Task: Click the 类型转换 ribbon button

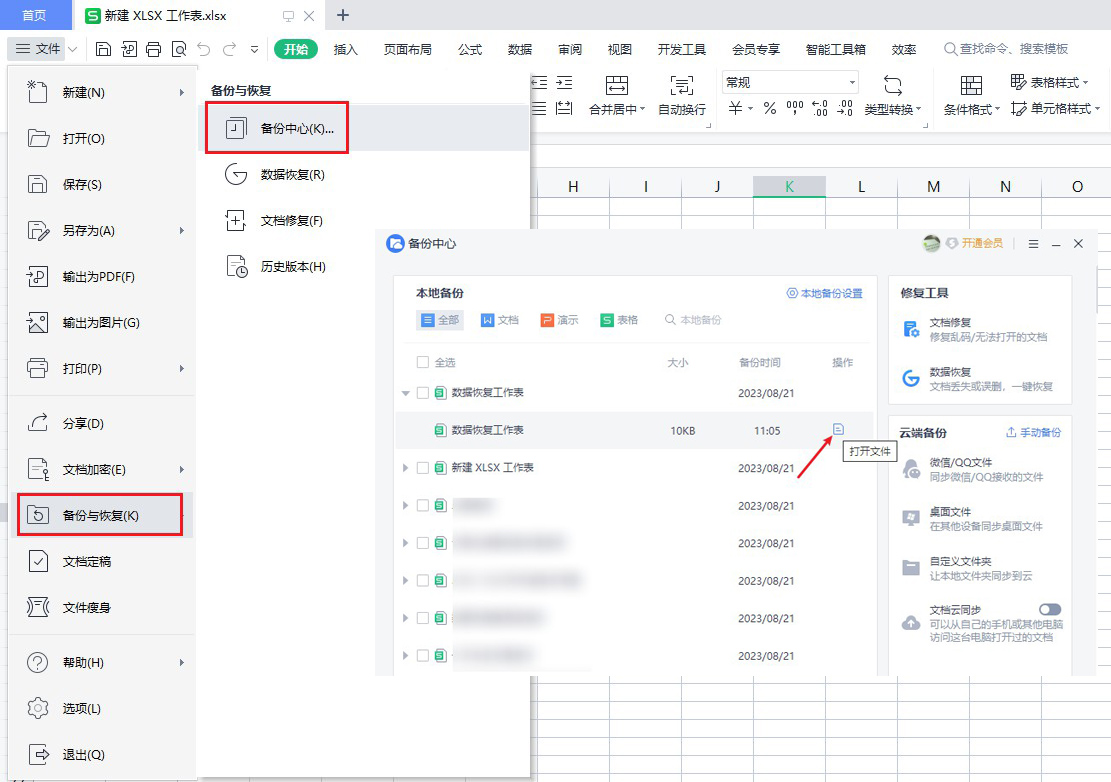Action: point(893,95)
